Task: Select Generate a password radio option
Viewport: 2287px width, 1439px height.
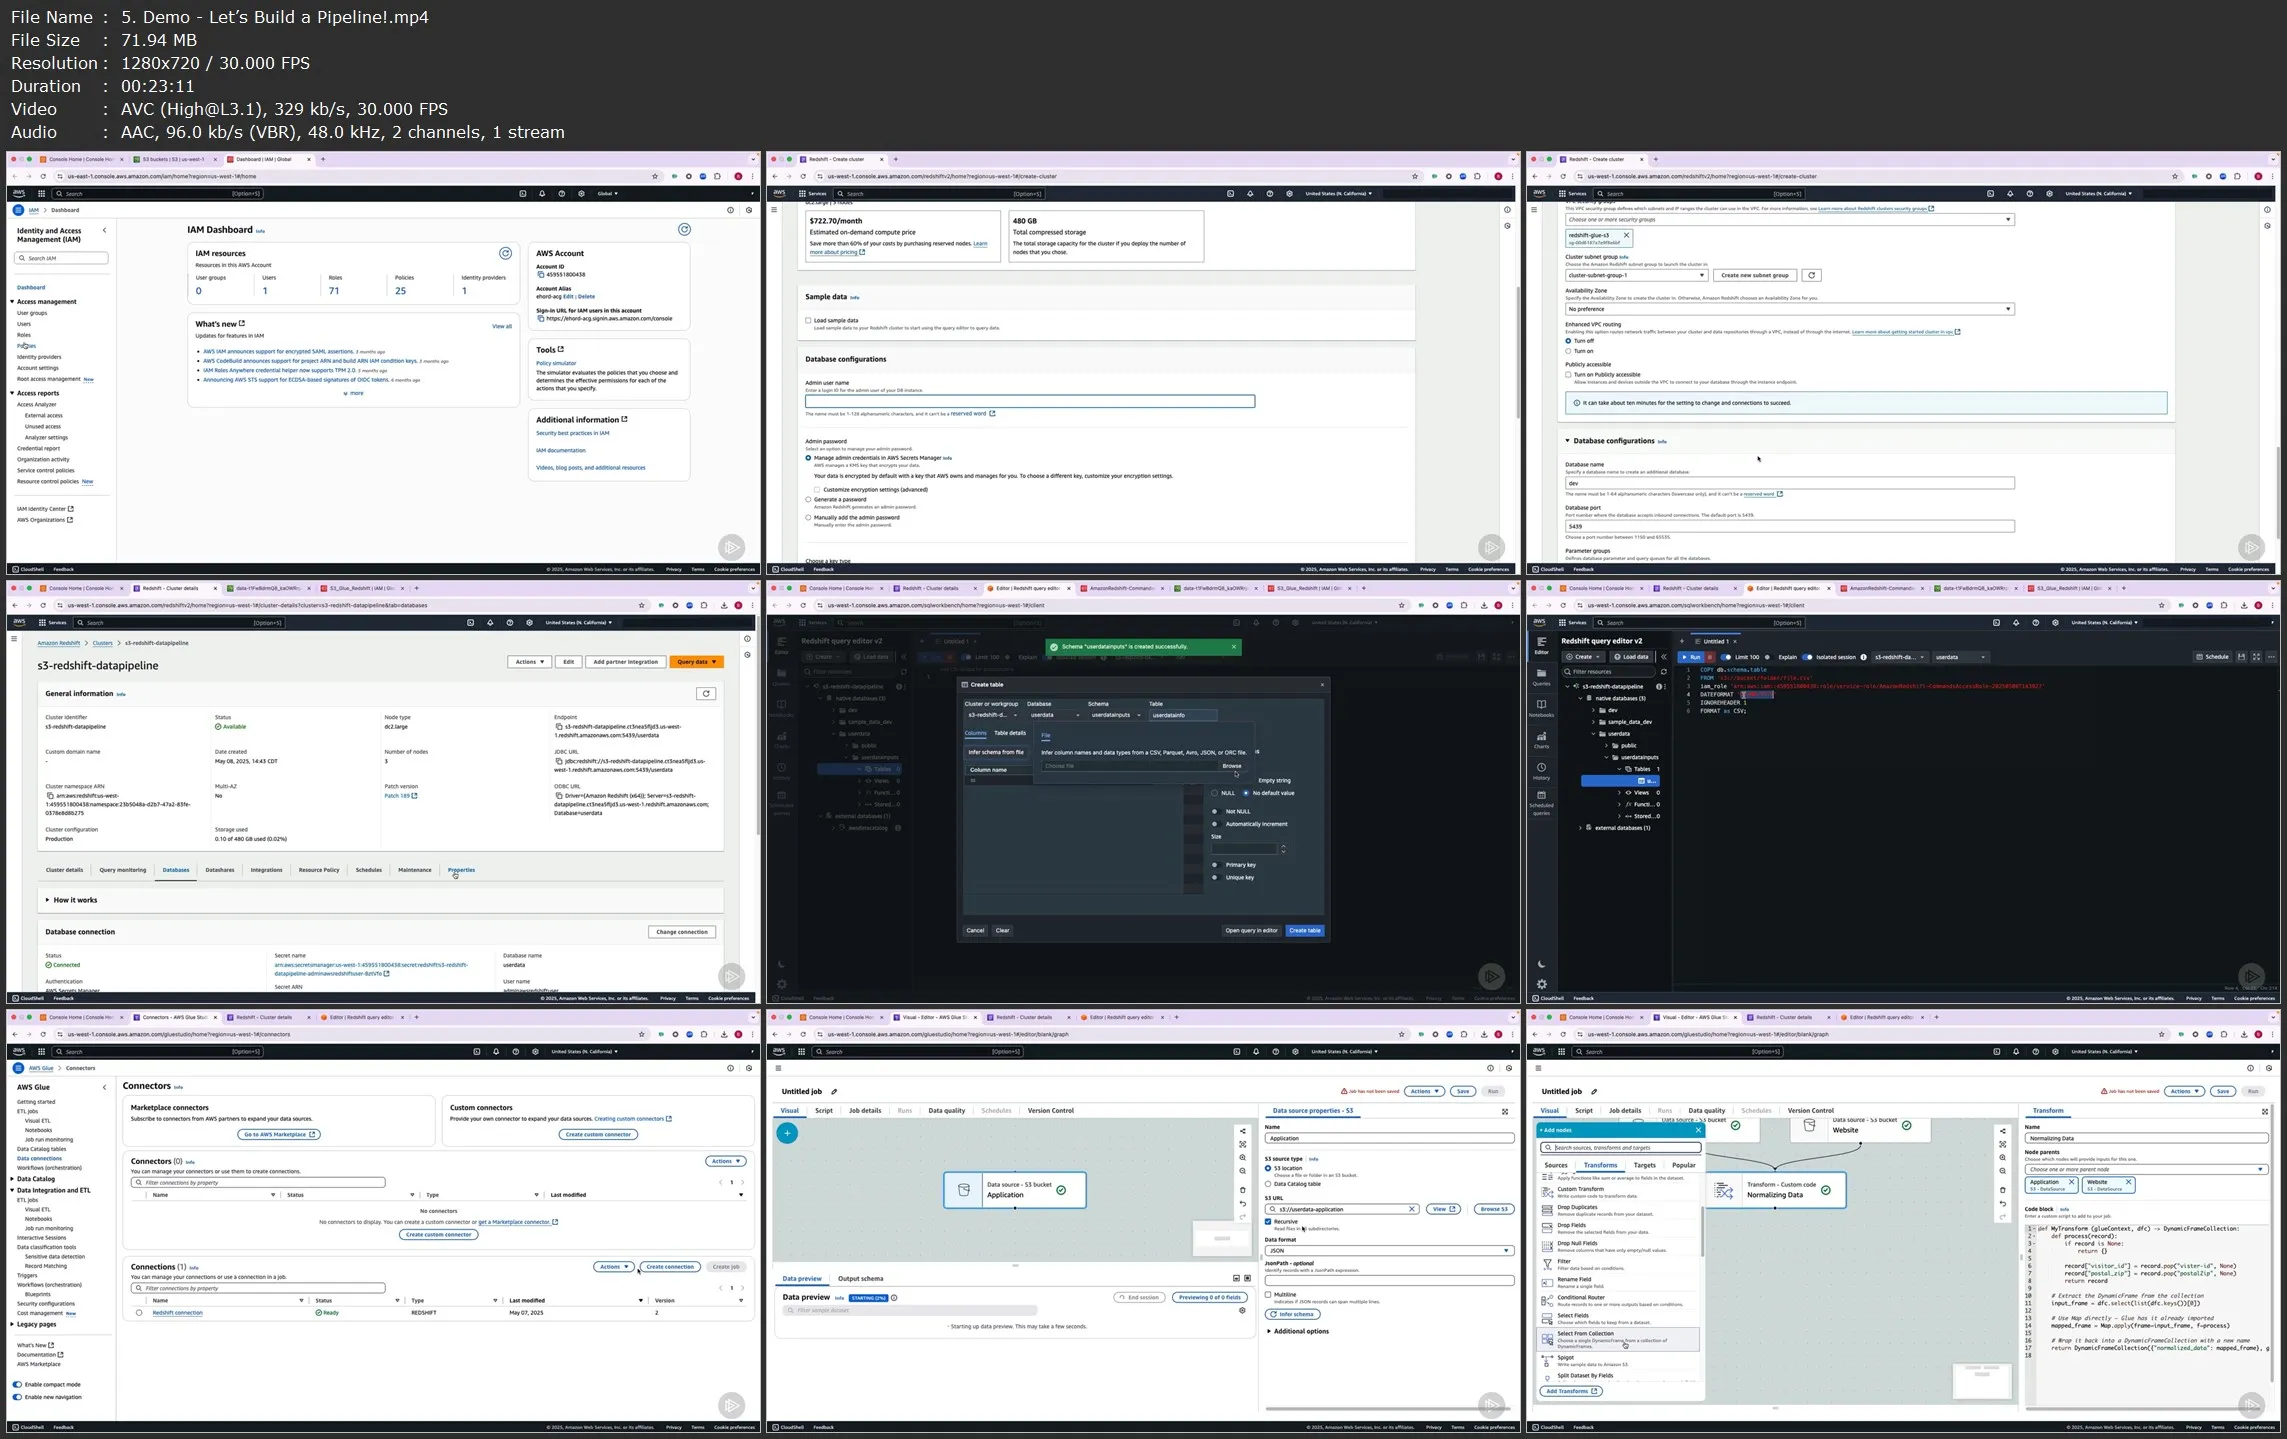Action: click(x=808, y=500)
